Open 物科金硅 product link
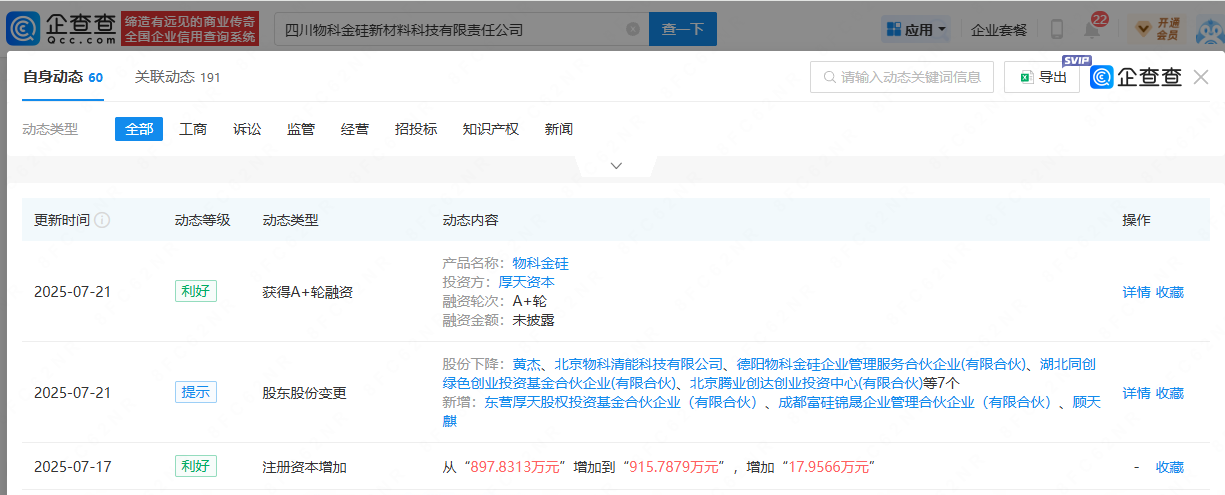 point(541,264)
